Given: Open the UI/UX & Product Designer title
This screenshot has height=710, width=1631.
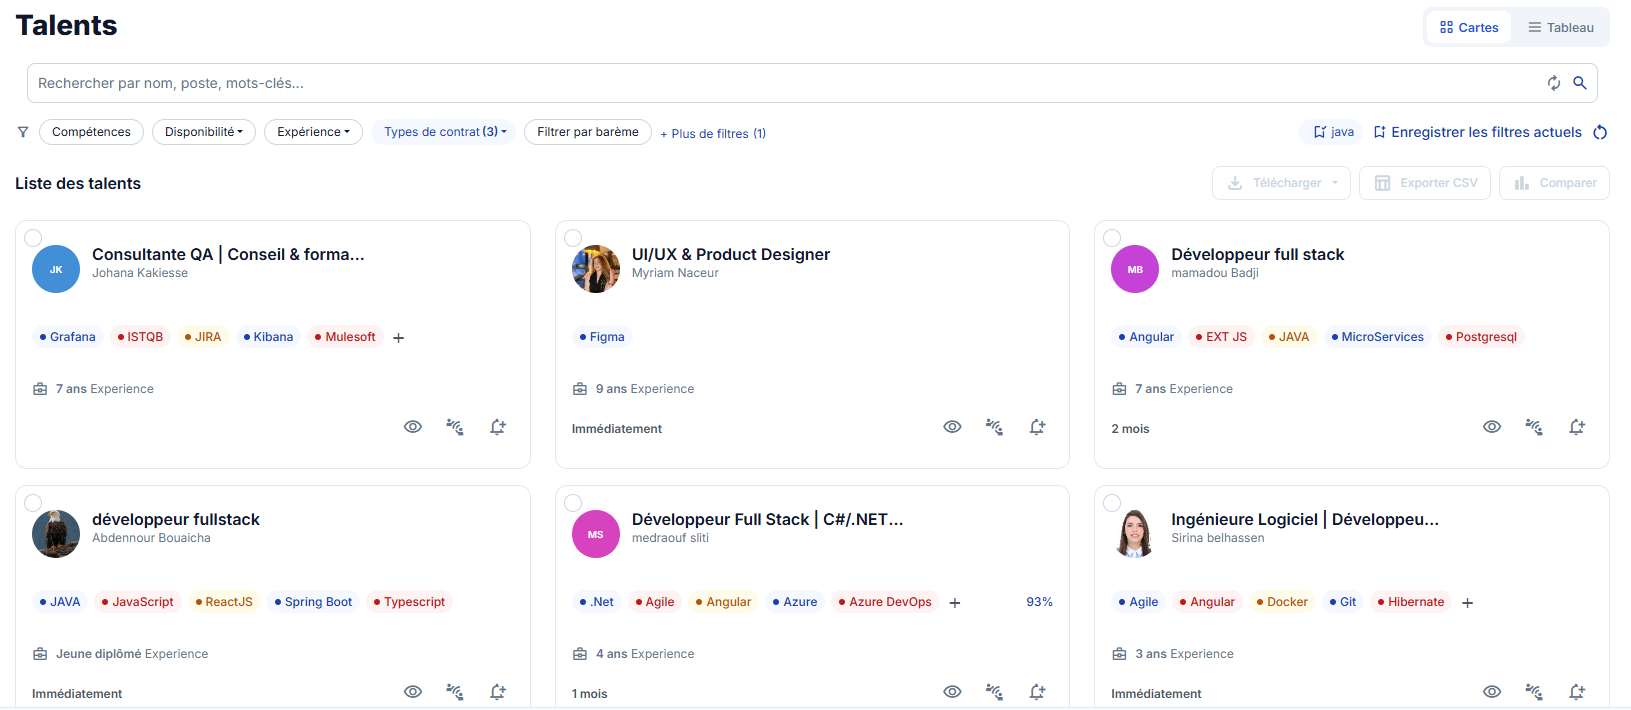Looking at the screenshot, I should (731, 254).
